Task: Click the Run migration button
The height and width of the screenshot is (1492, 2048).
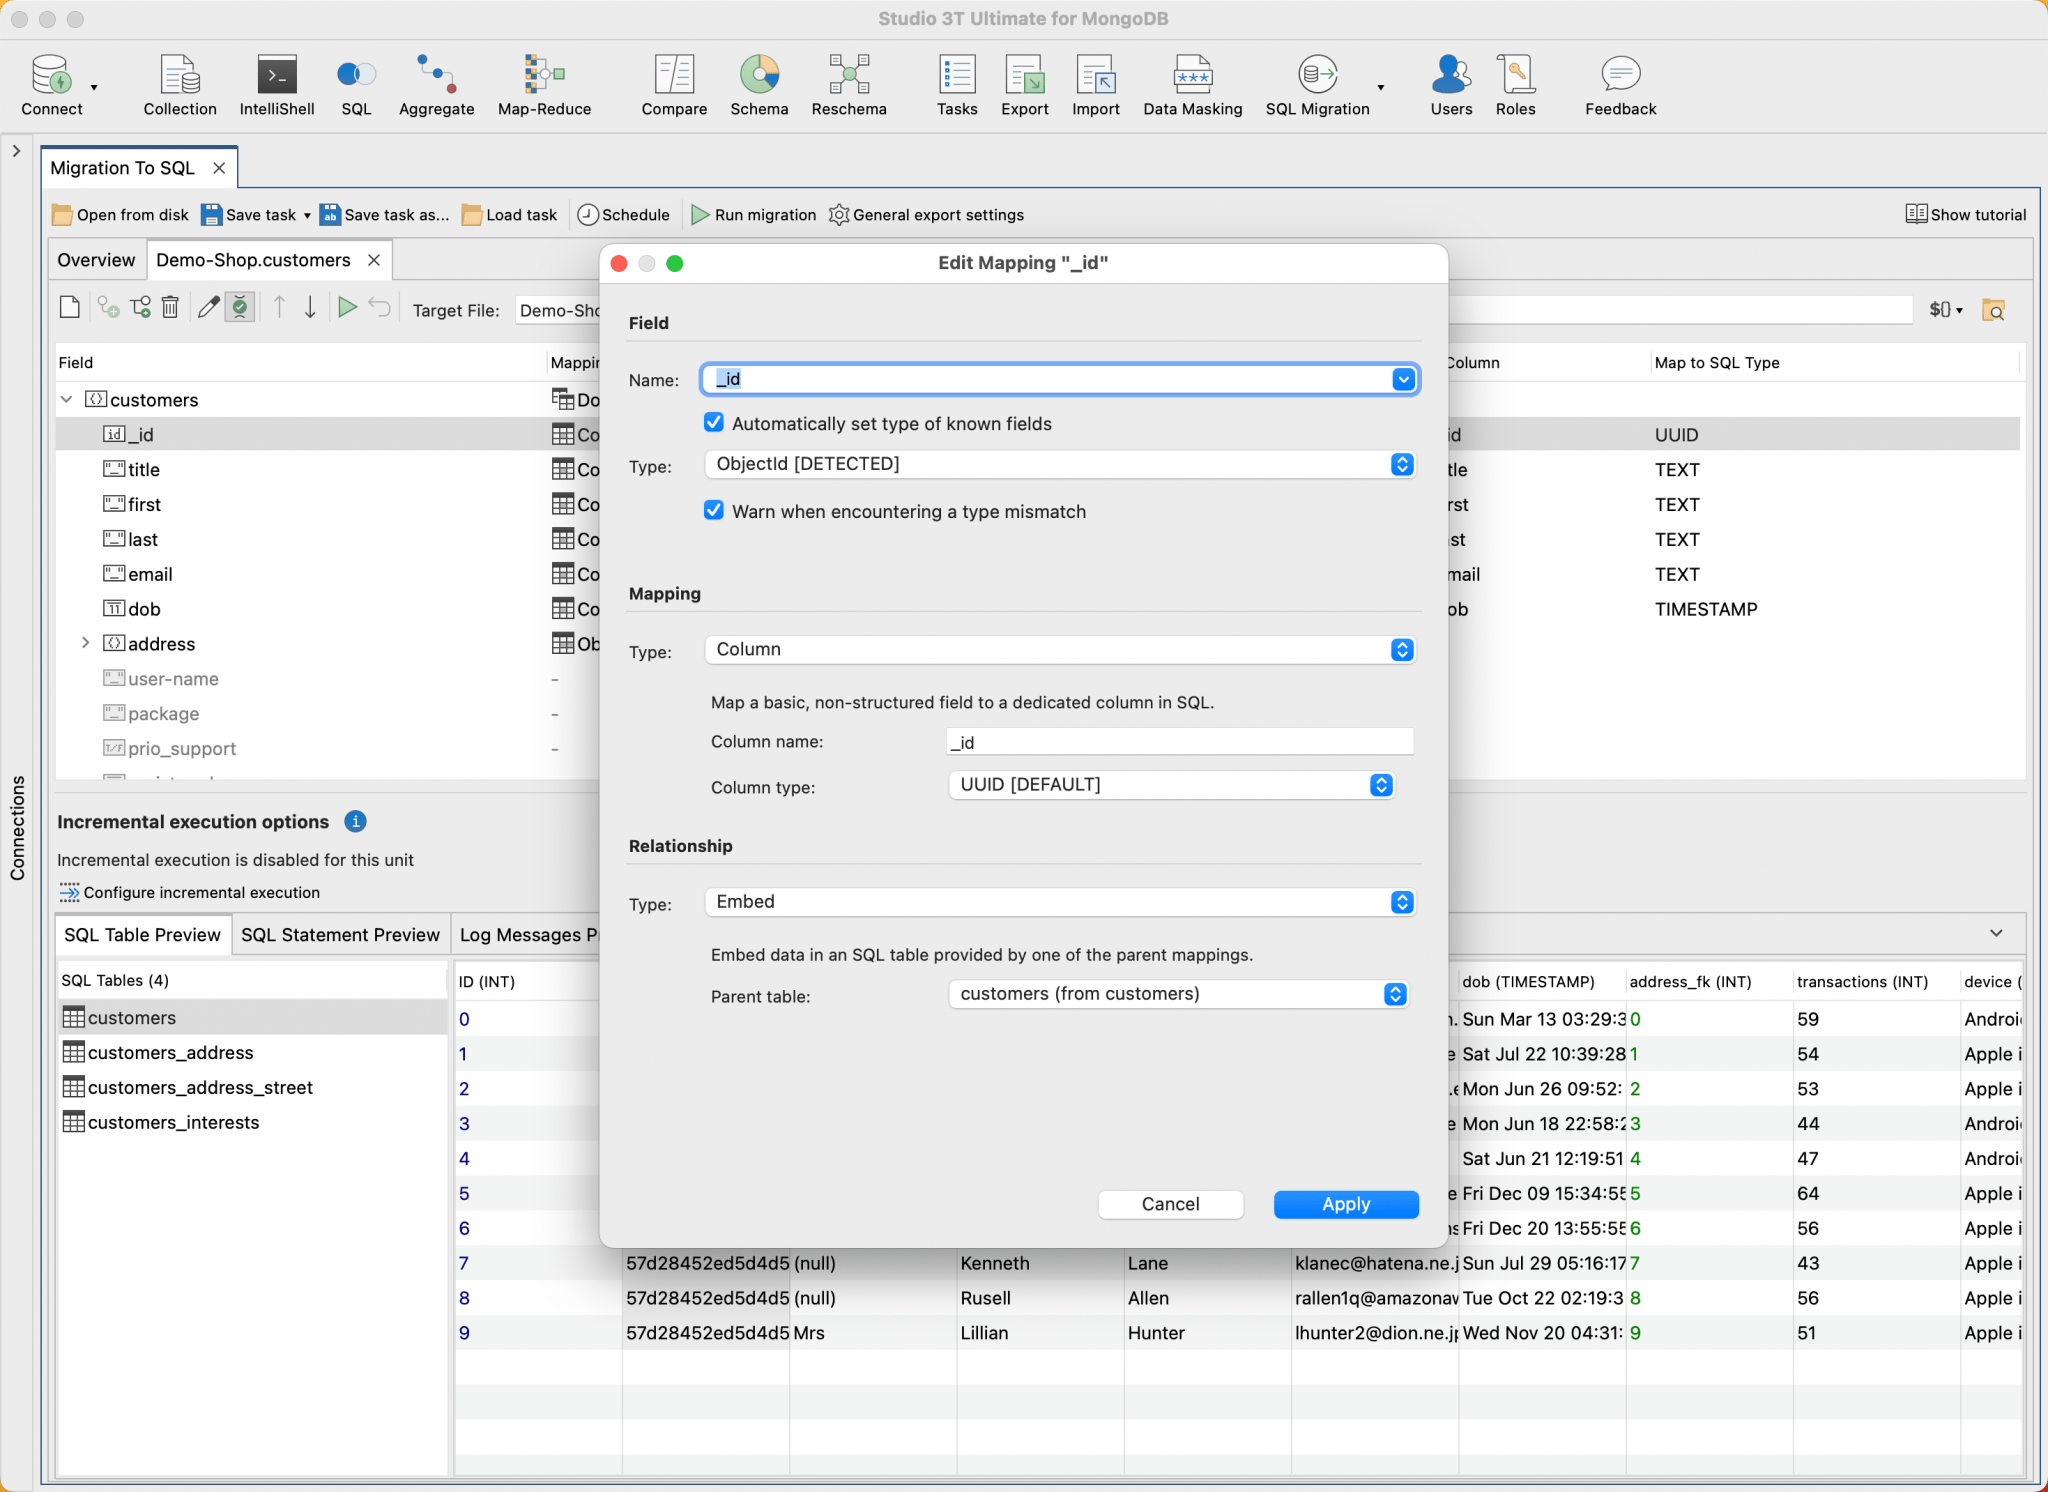Action: tap(754, 215)
